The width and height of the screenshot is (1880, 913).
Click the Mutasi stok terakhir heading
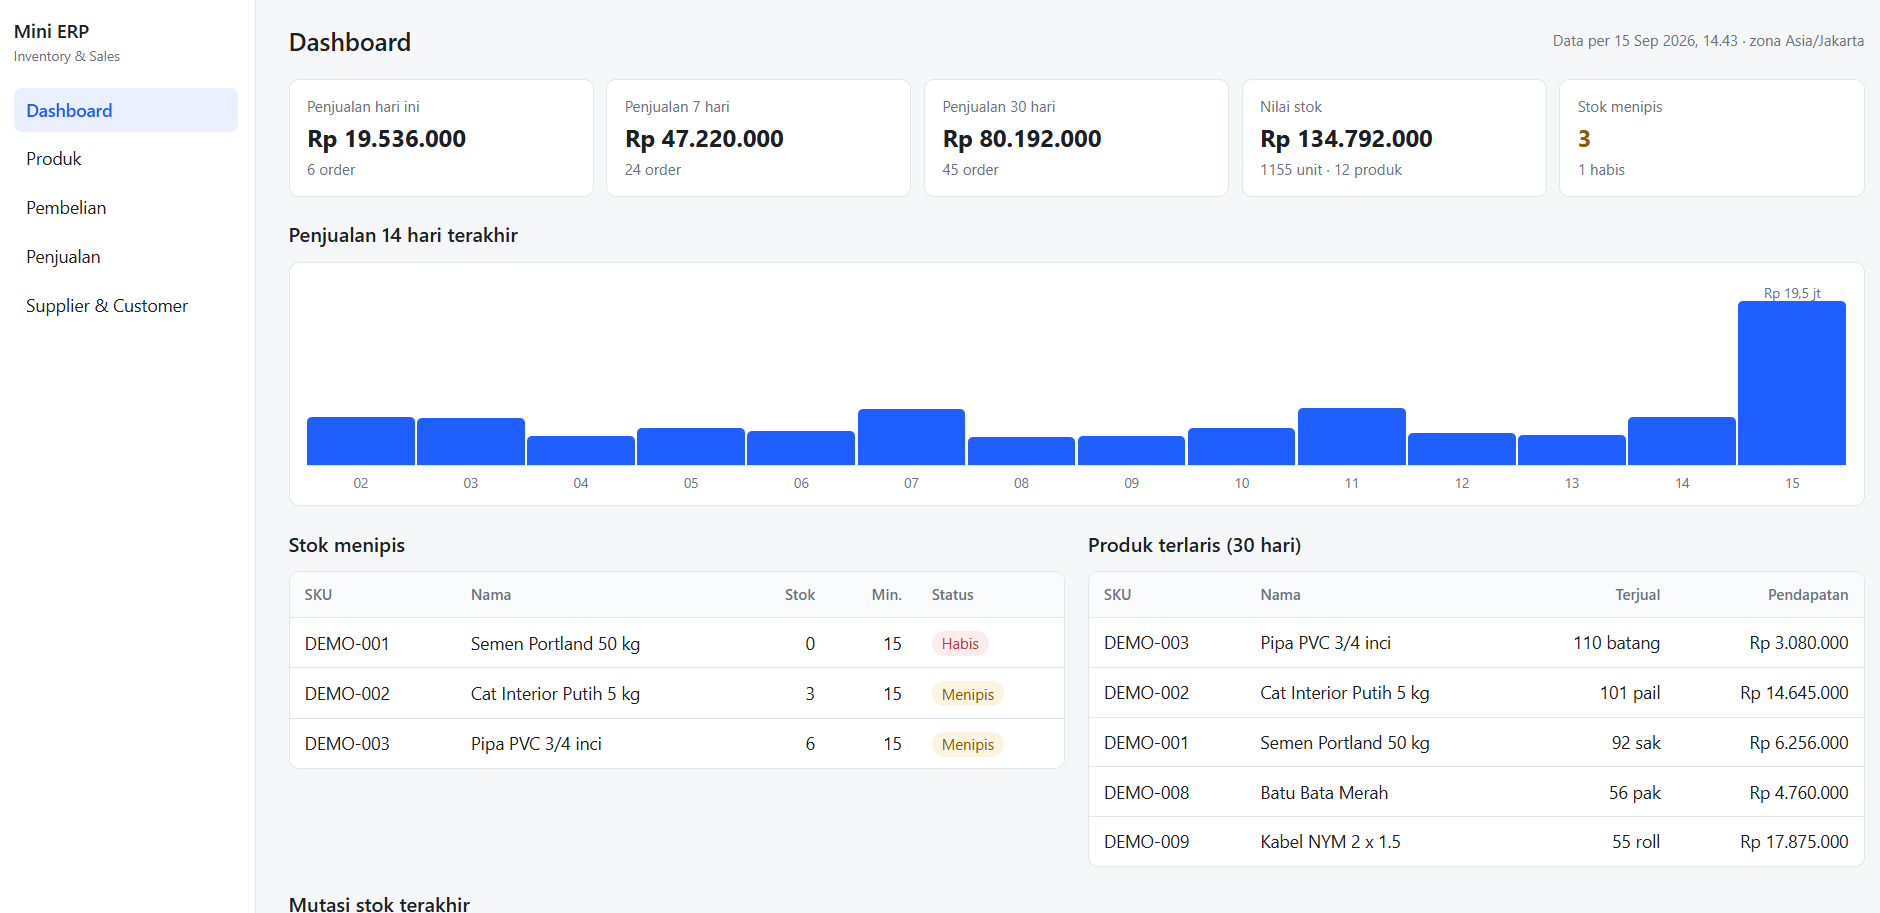[379, 903]
